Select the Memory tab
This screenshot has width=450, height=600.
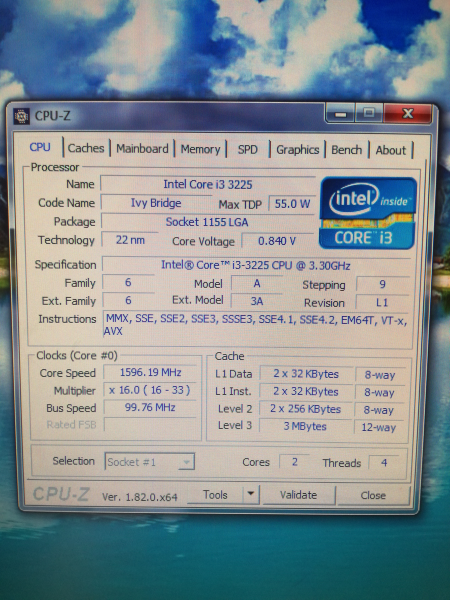point(200,149)
